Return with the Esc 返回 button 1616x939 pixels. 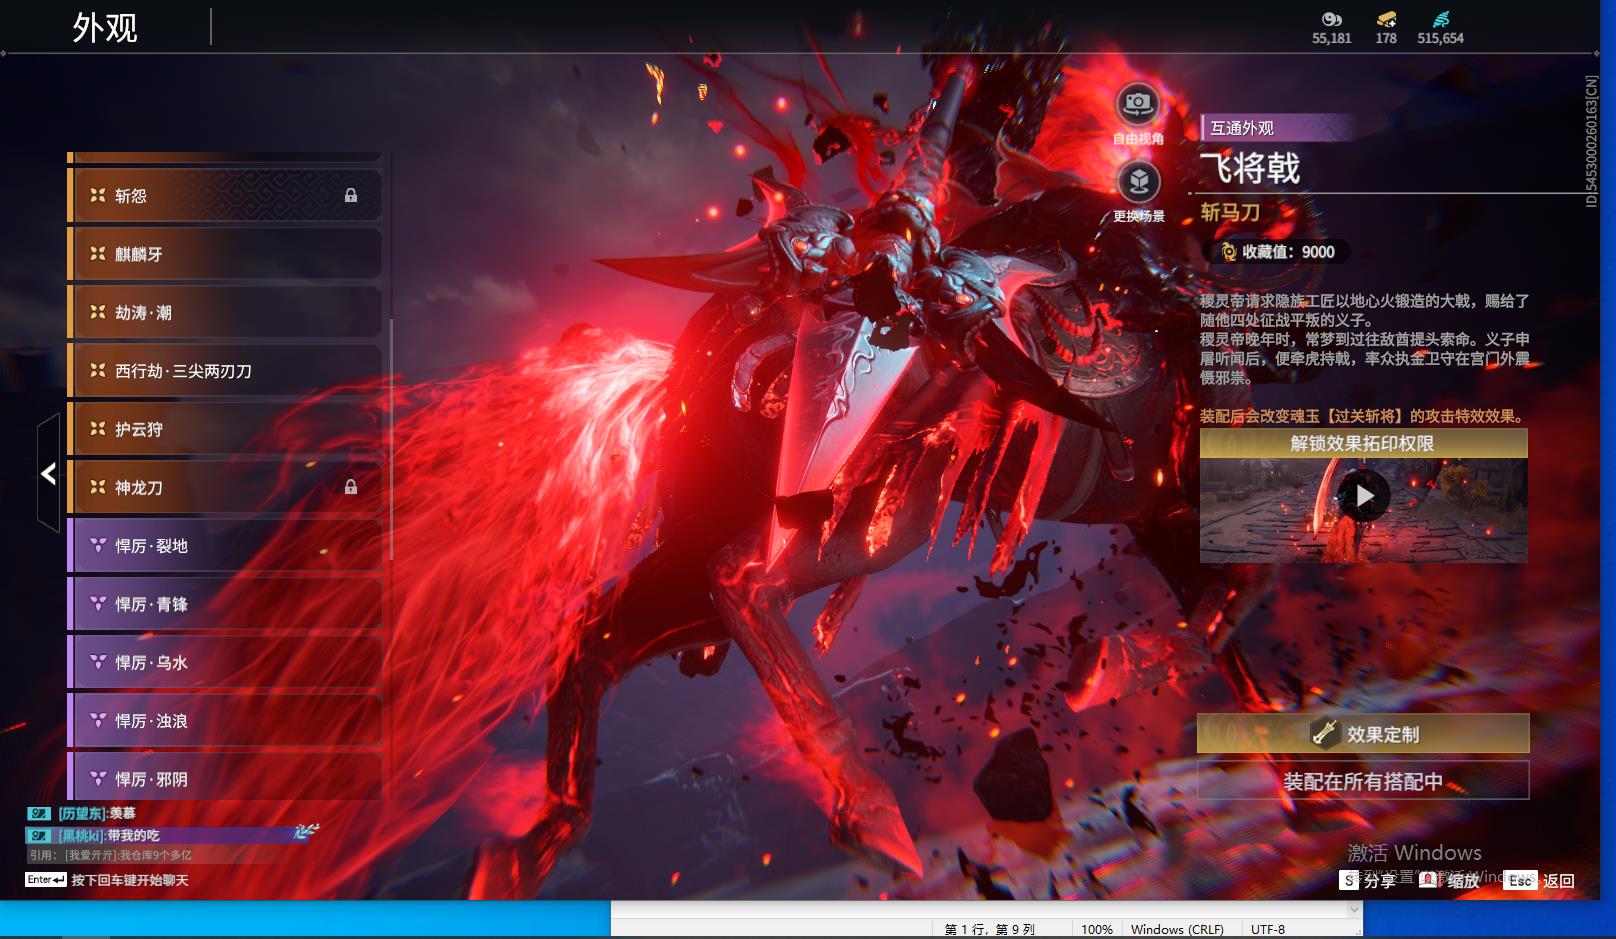1540,880
